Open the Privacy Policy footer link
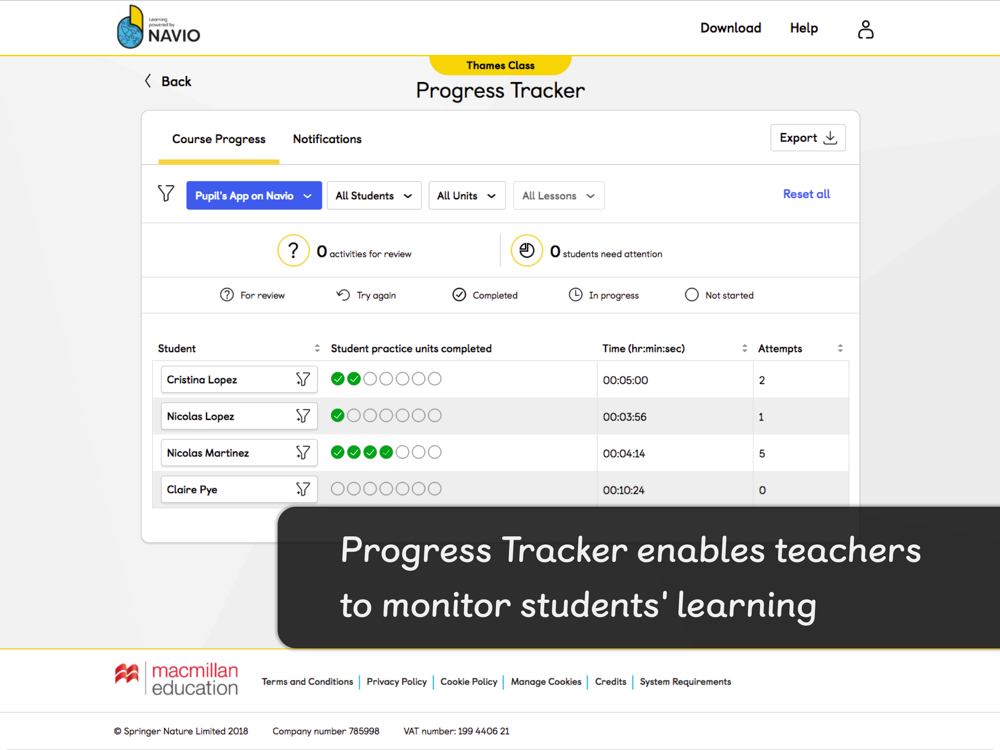 click(x=396, y=682)
